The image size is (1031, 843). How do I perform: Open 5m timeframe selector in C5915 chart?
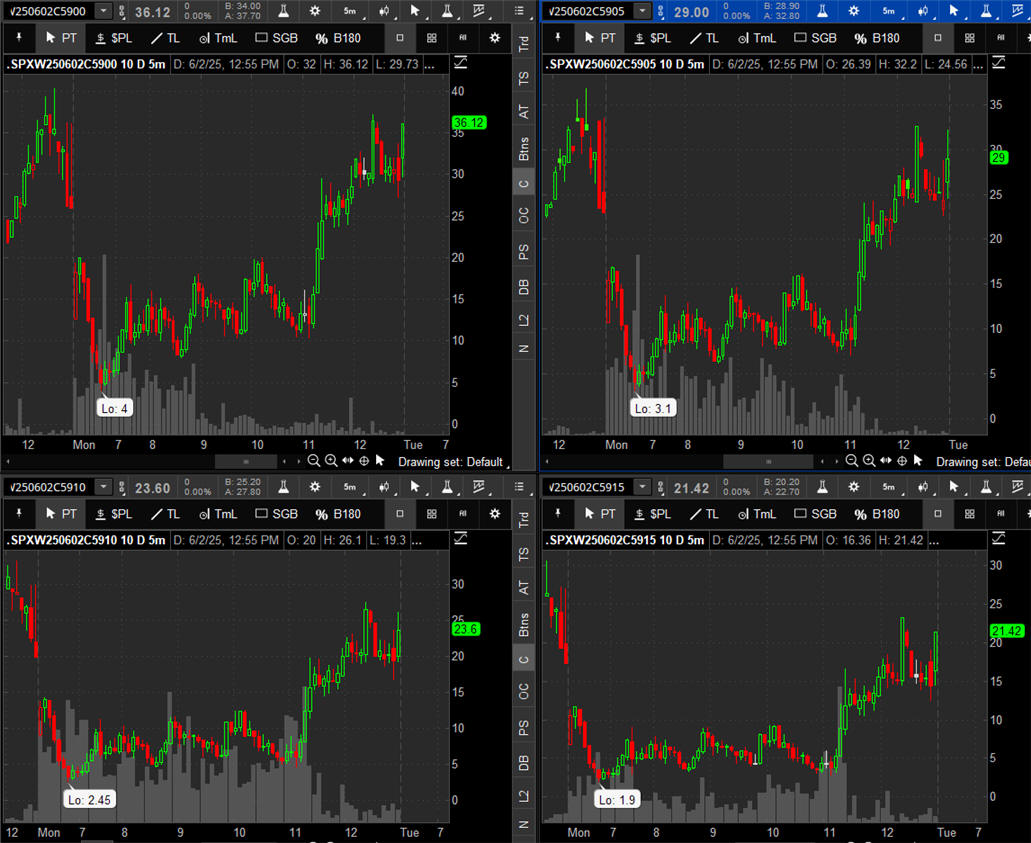(x=889, y=487)
